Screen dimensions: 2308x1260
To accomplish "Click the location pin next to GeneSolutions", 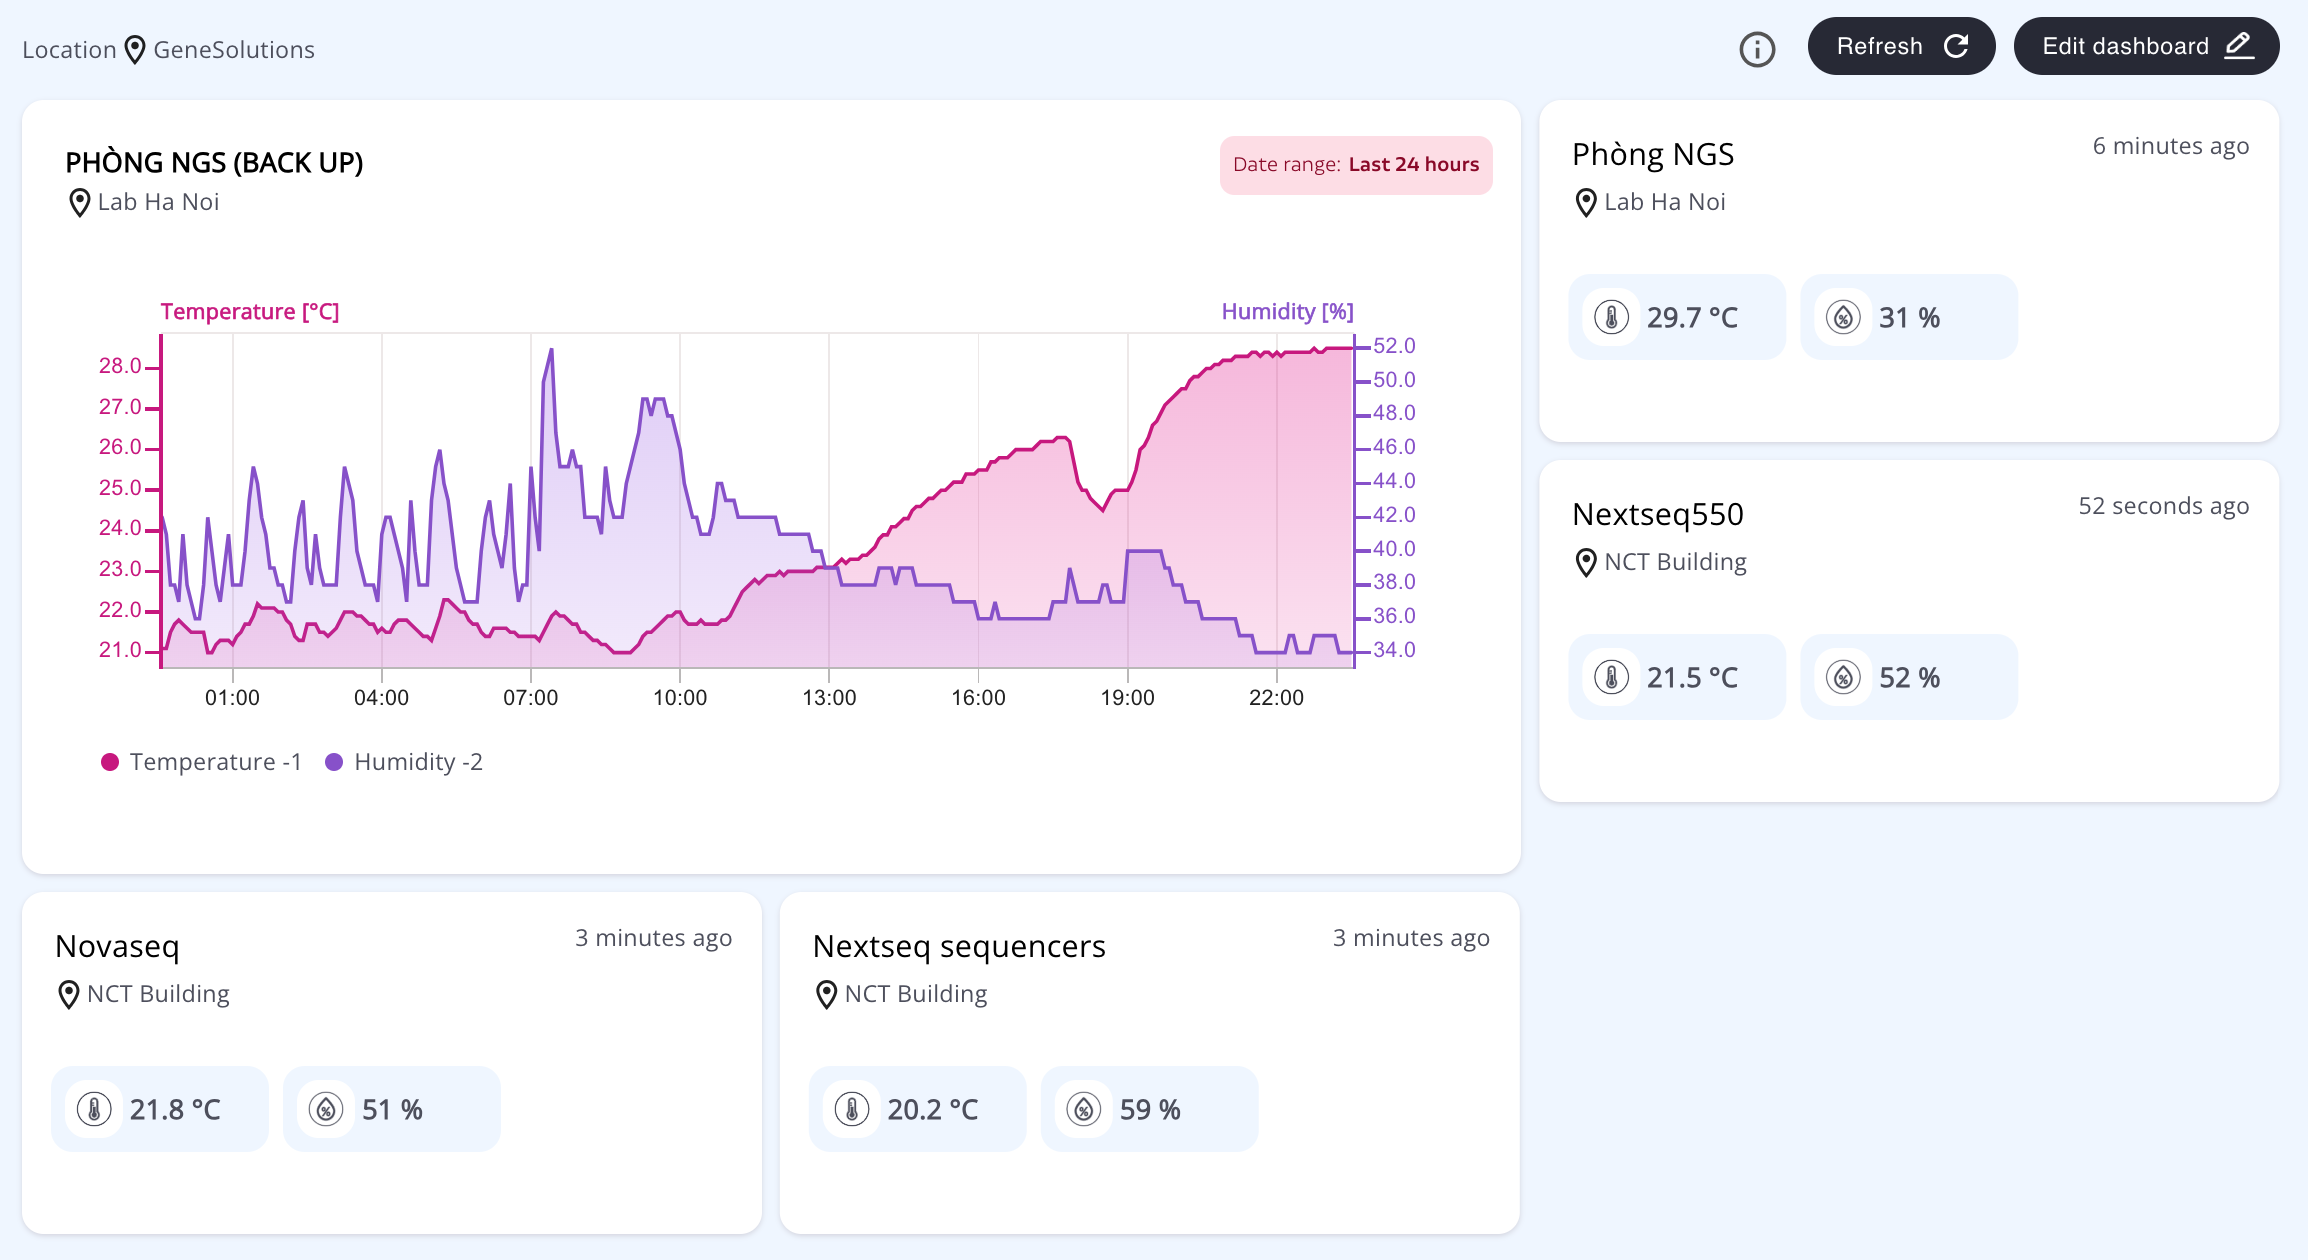I will pyautogui.click(x=135, y=50).
